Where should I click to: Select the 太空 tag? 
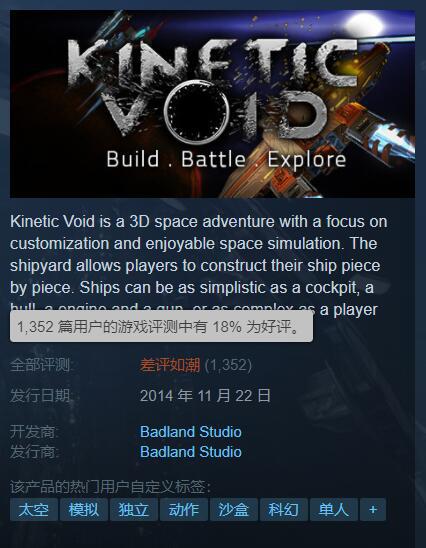[x=34, y=510]
